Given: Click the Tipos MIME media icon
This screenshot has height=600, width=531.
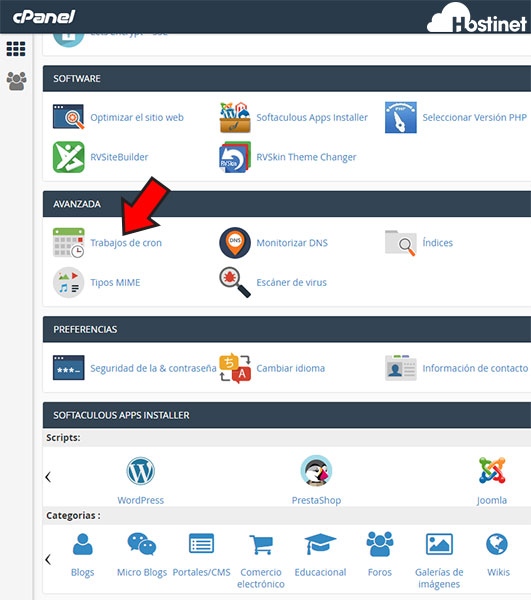Looking at the screenshot, I should pos(68,282).
